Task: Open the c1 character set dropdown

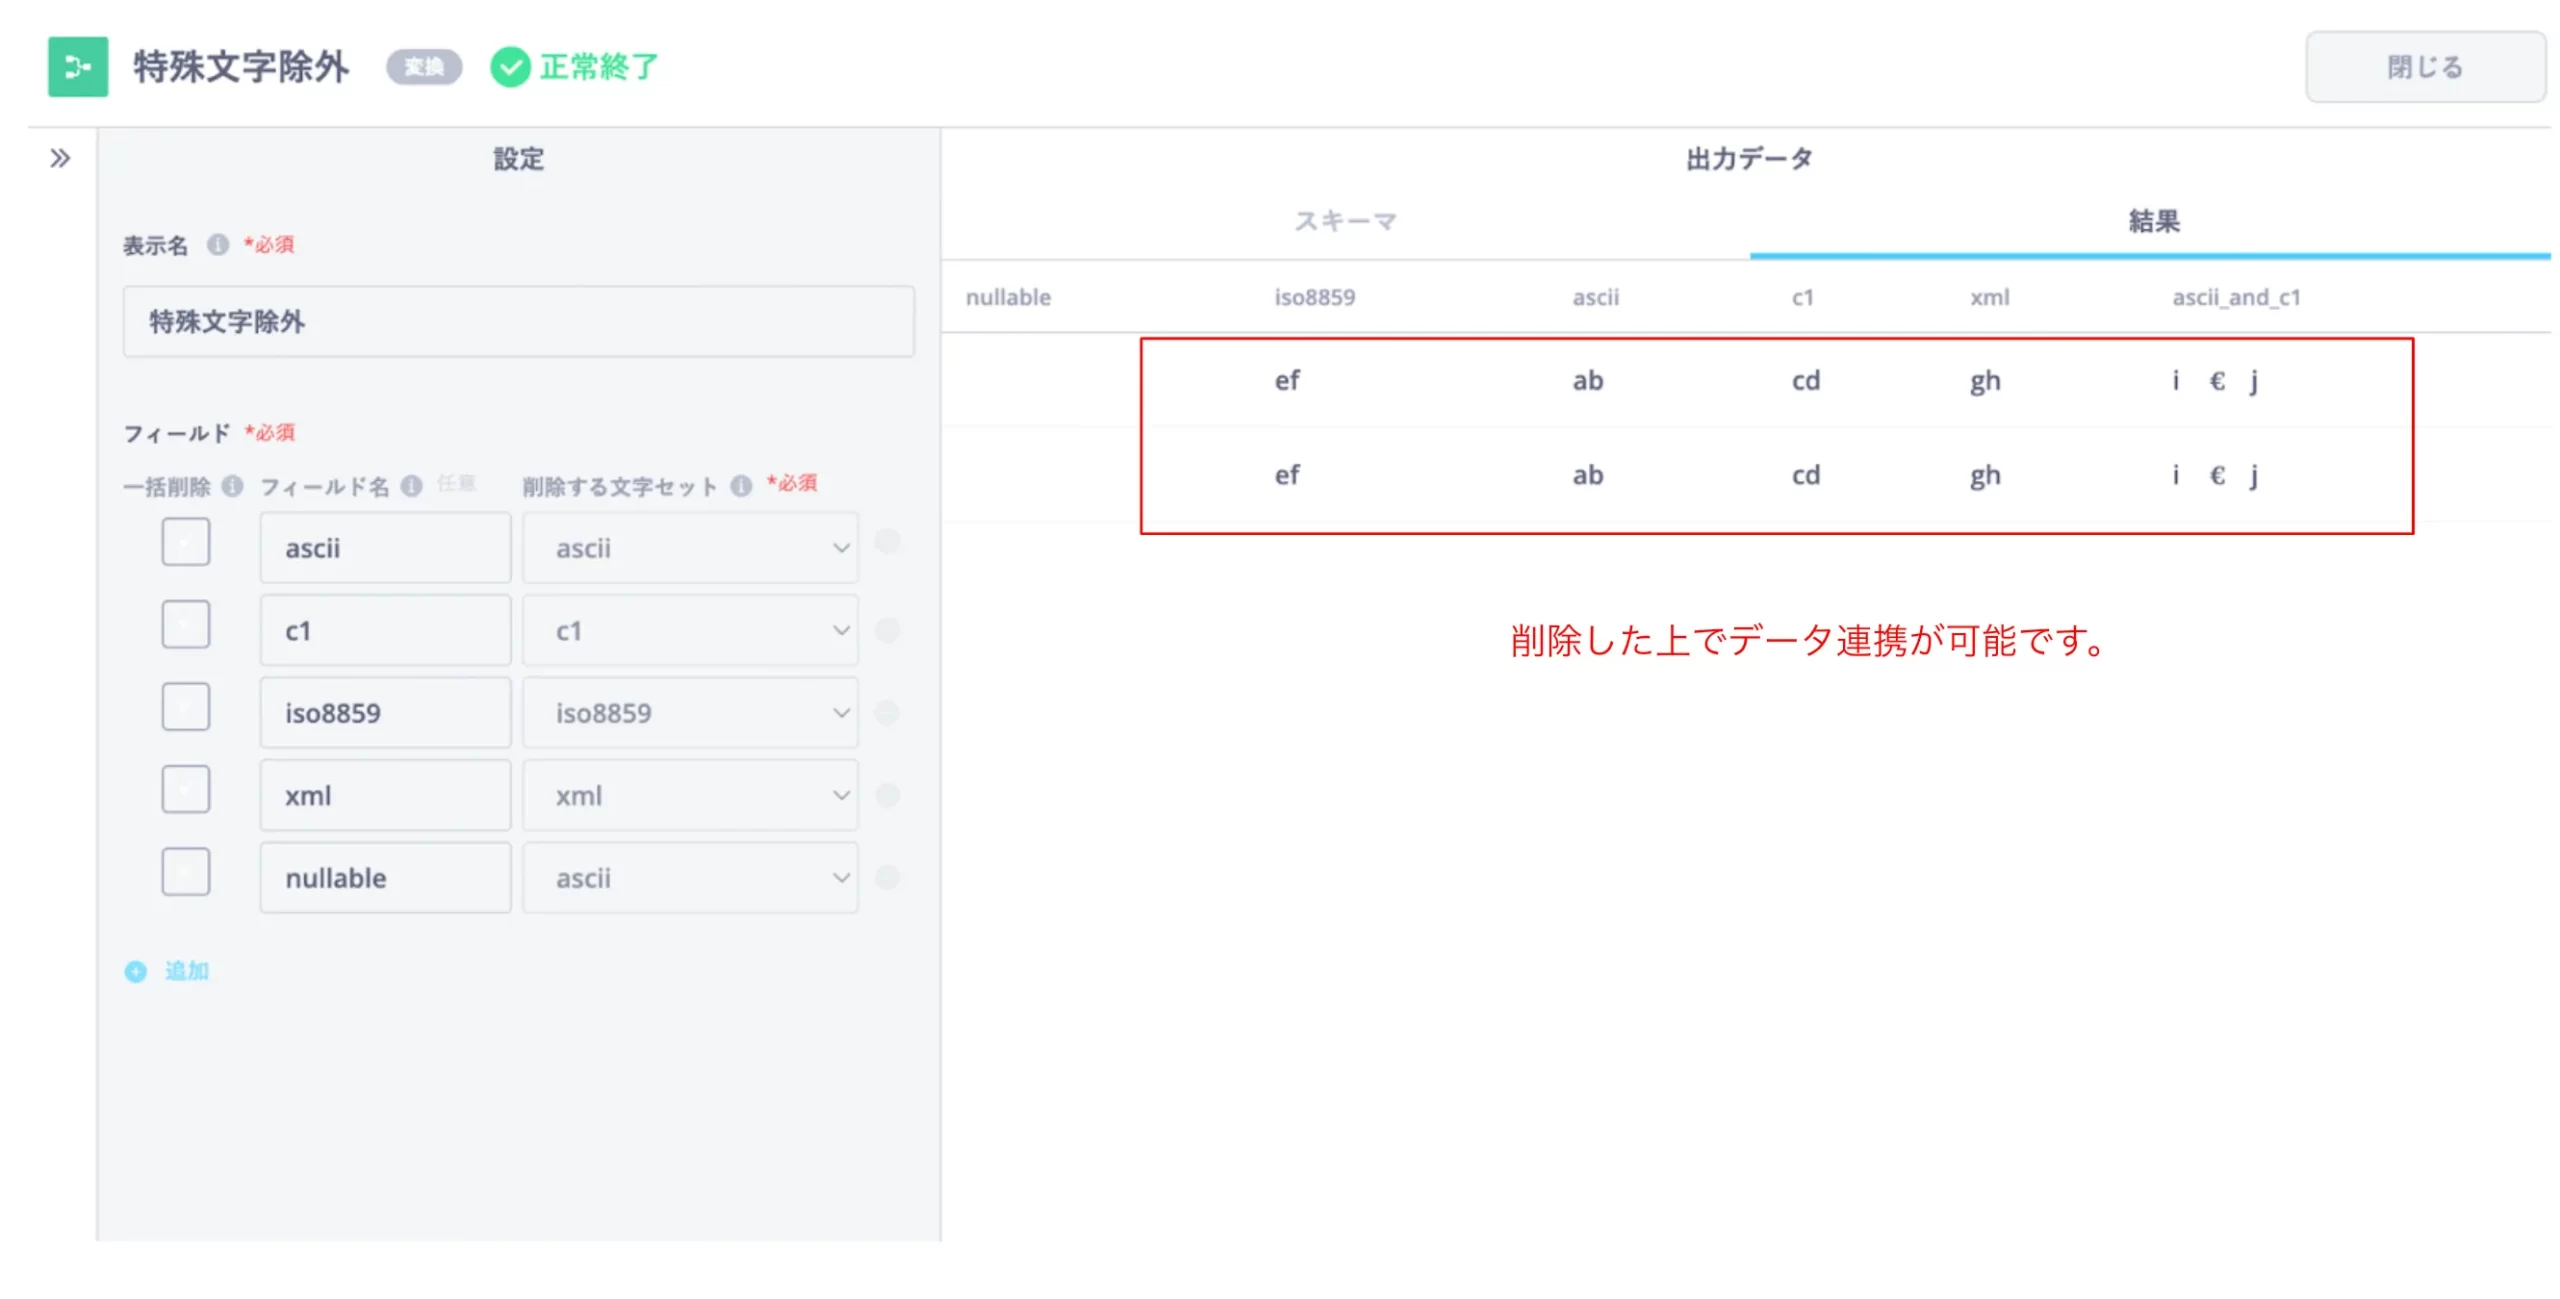Action: 689,630
